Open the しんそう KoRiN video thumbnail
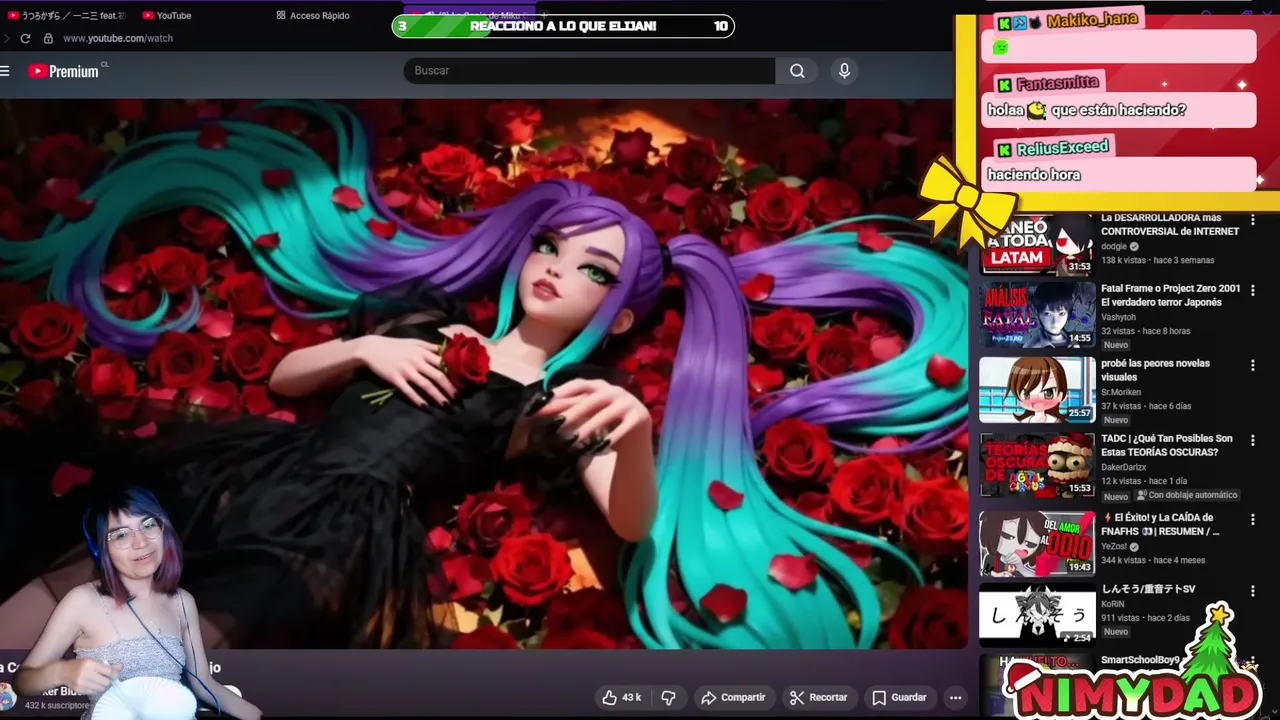Image resolution: width=1280 pixels, height=720 pixels. [1037, 615]
